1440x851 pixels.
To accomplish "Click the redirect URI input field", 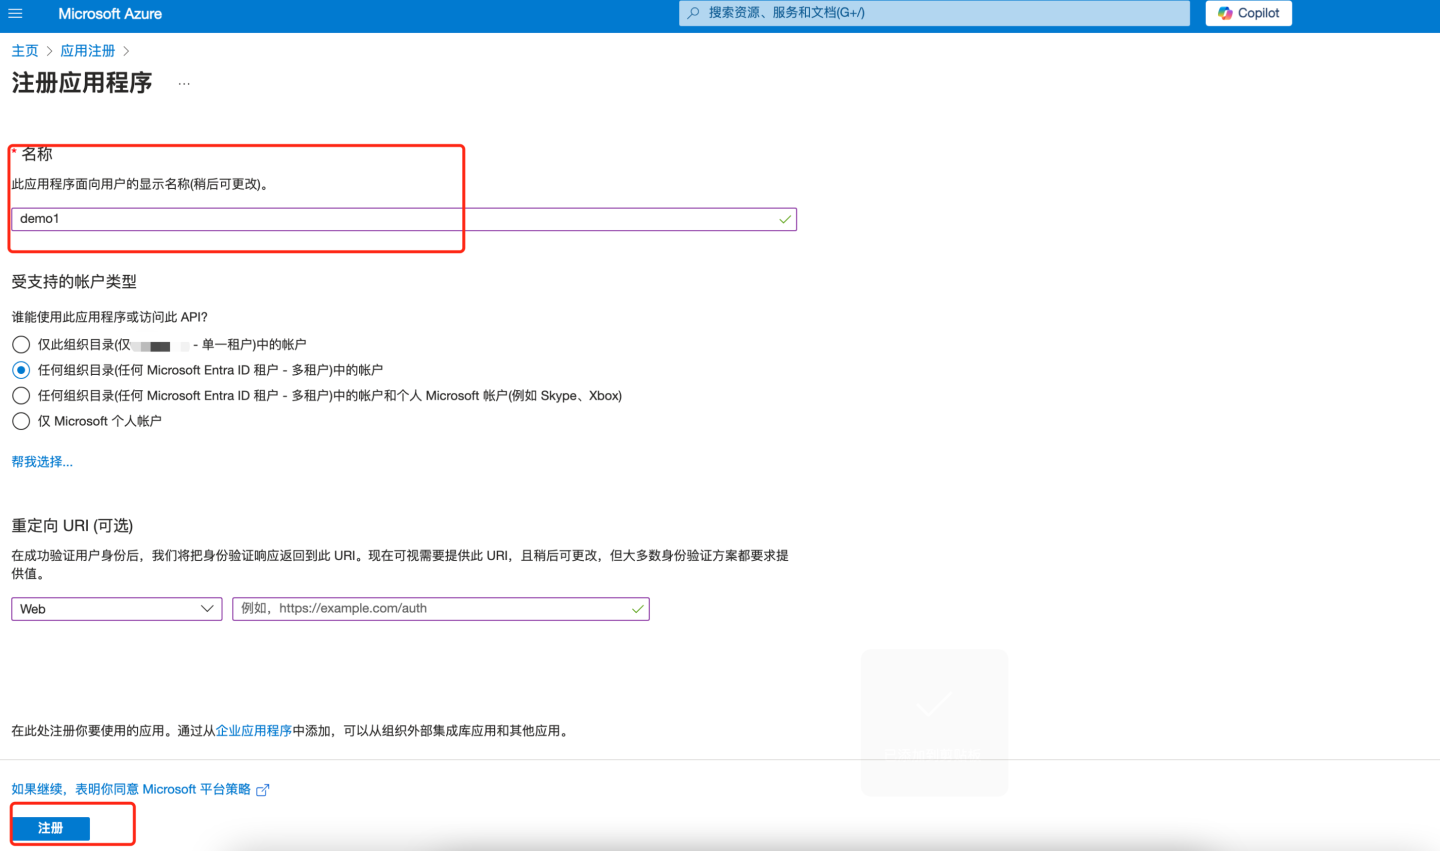I will pyautogui.click(x=440, y=609).
